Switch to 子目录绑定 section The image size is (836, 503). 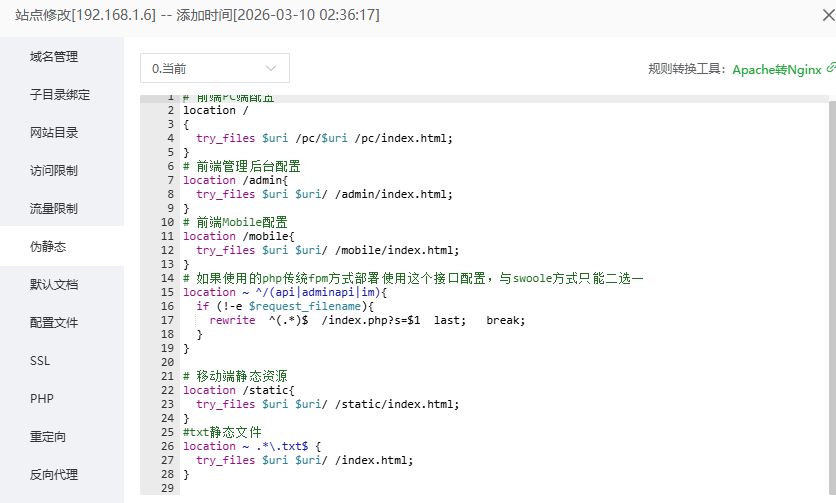click(x=60, y=95)
